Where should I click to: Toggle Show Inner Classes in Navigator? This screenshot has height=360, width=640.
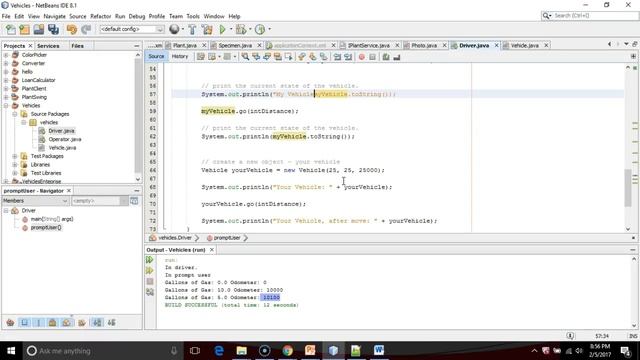coord(67,323)
